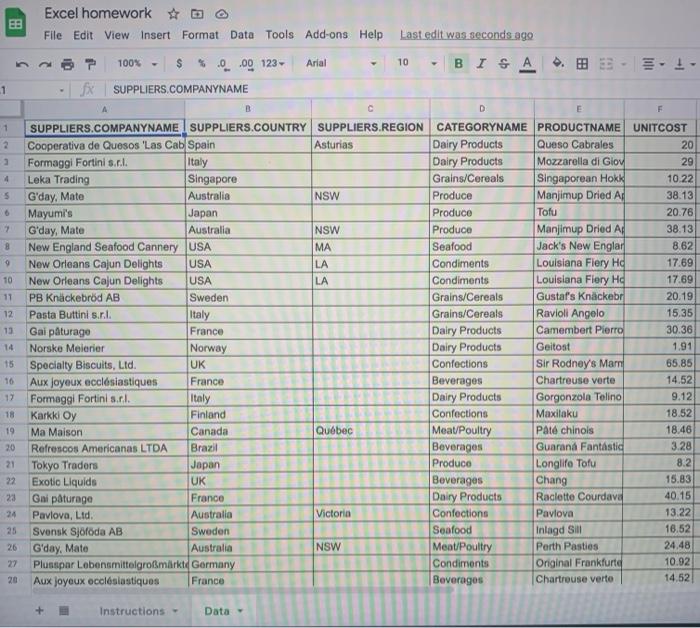Select the UNITCOST header cell
Viewport: 700px width, 628px height.
pos(660,128)
